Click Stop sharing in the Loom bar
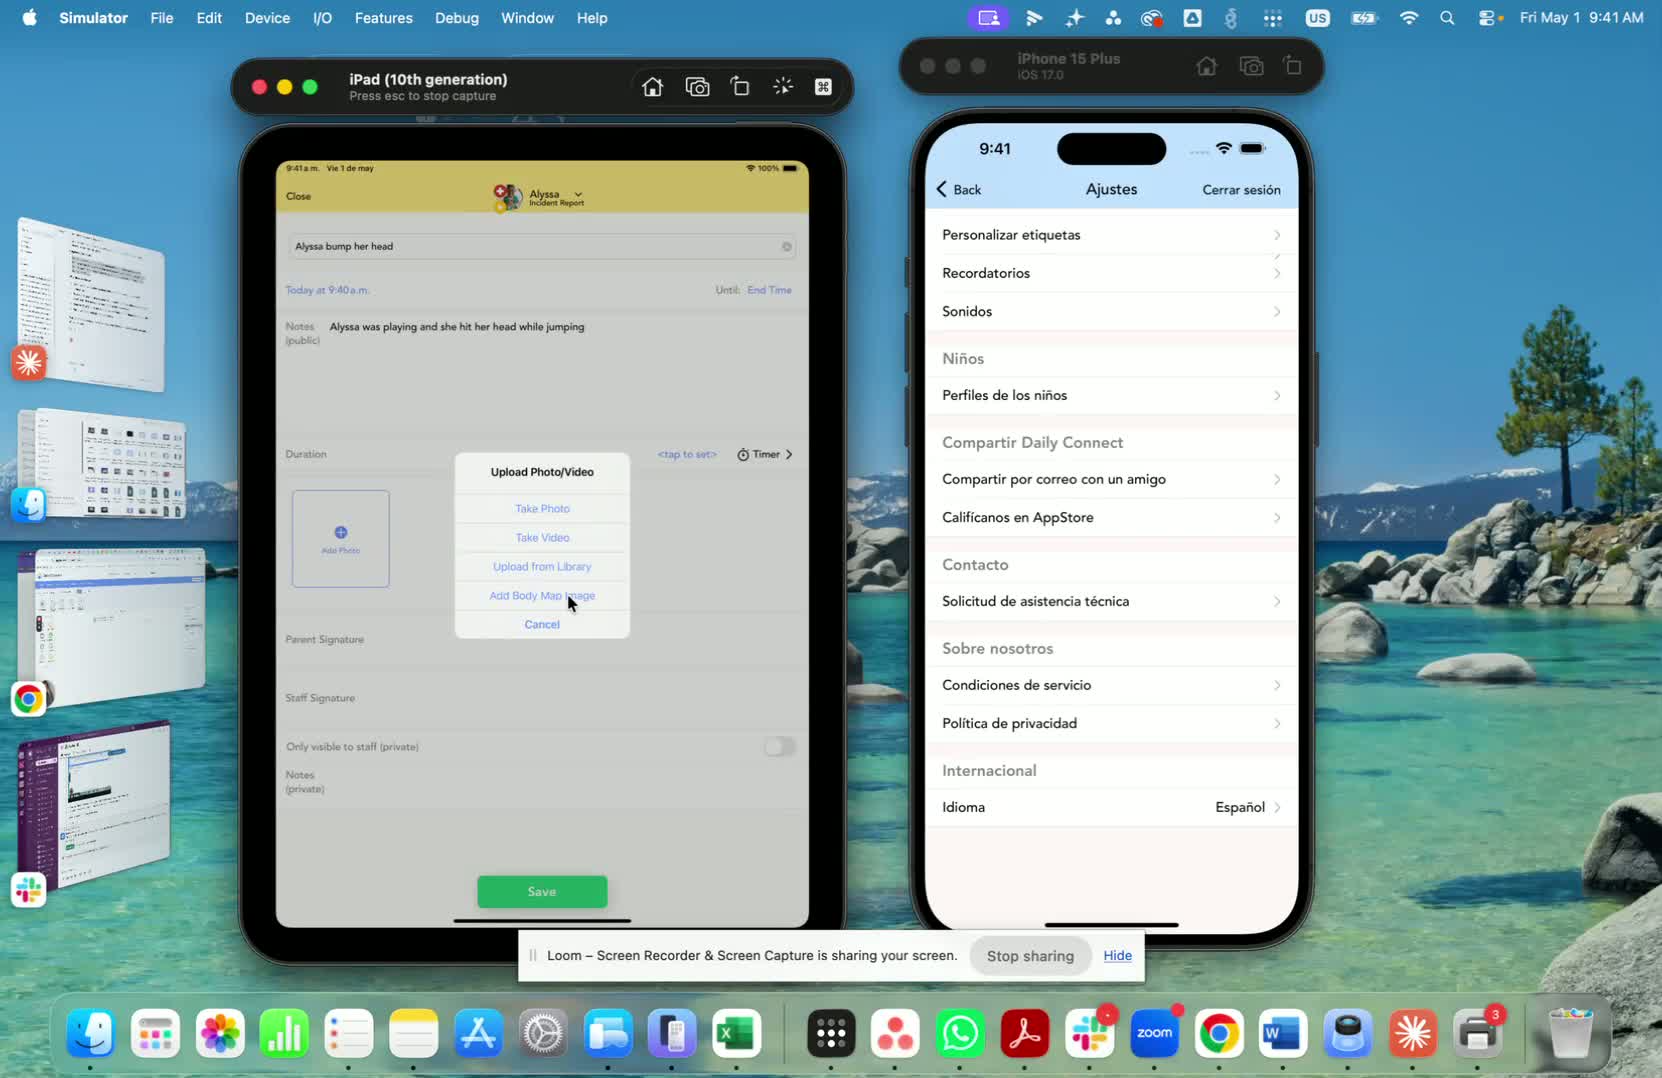Screen dimensions: 1662x1078 [1030, 956]
